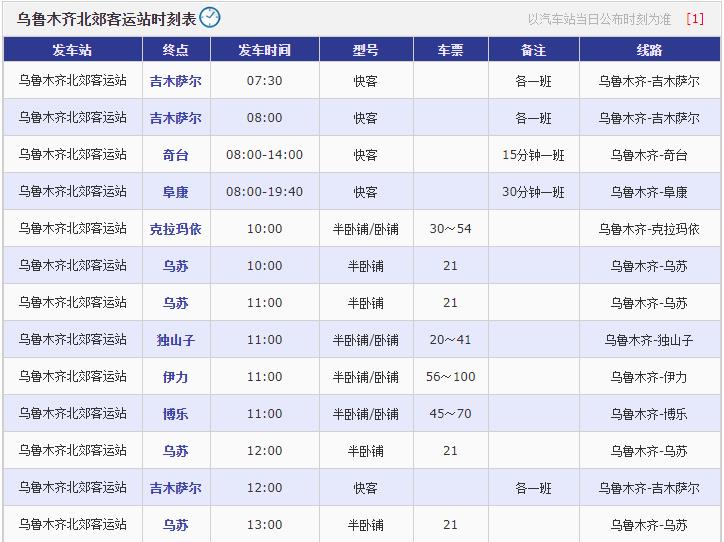Open the 乌苏 link in the 11:00 row
This screenshot has width=724, height=542.
coord(175,303)
